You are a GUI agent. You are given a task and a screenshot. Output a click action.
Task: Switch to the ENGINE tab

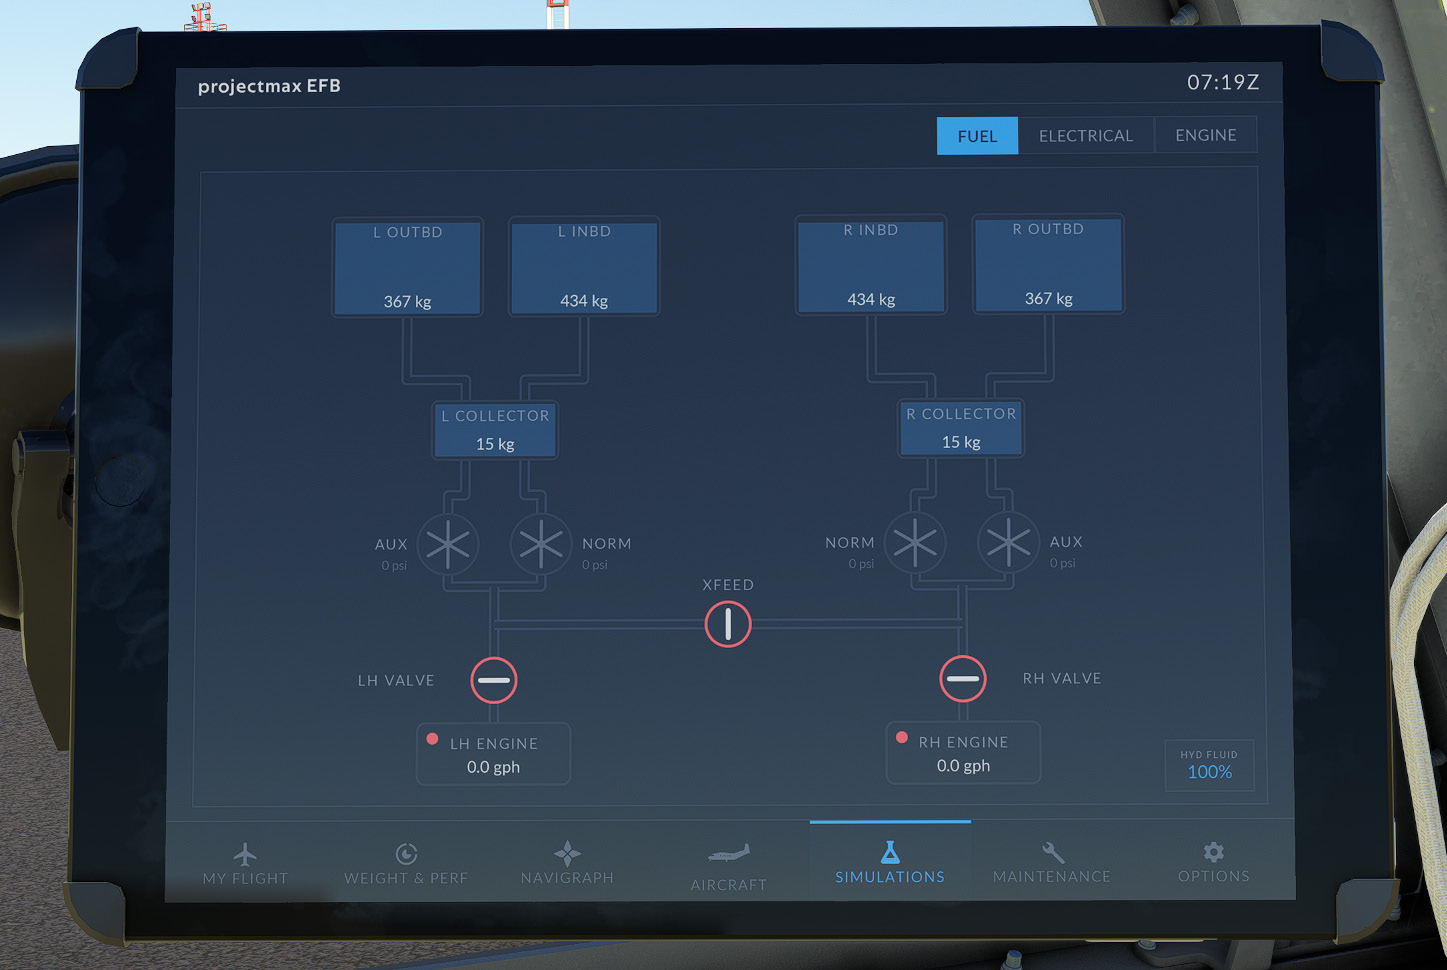coord(1206,135)
